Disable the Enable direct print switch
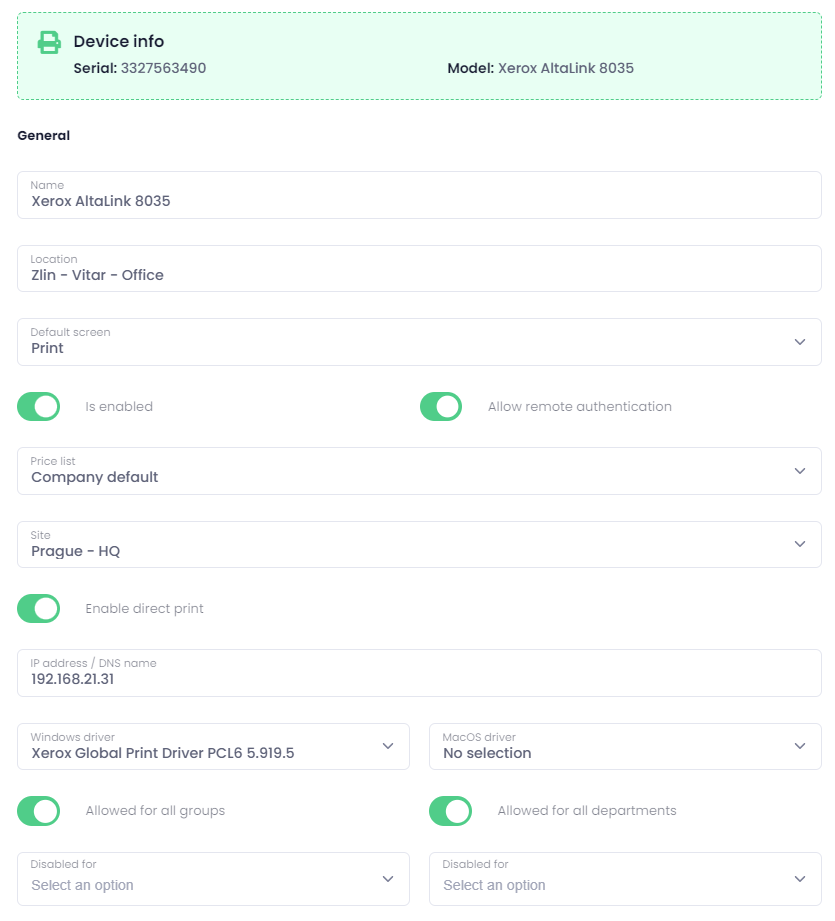835x921 pixels. coord(39,609)
